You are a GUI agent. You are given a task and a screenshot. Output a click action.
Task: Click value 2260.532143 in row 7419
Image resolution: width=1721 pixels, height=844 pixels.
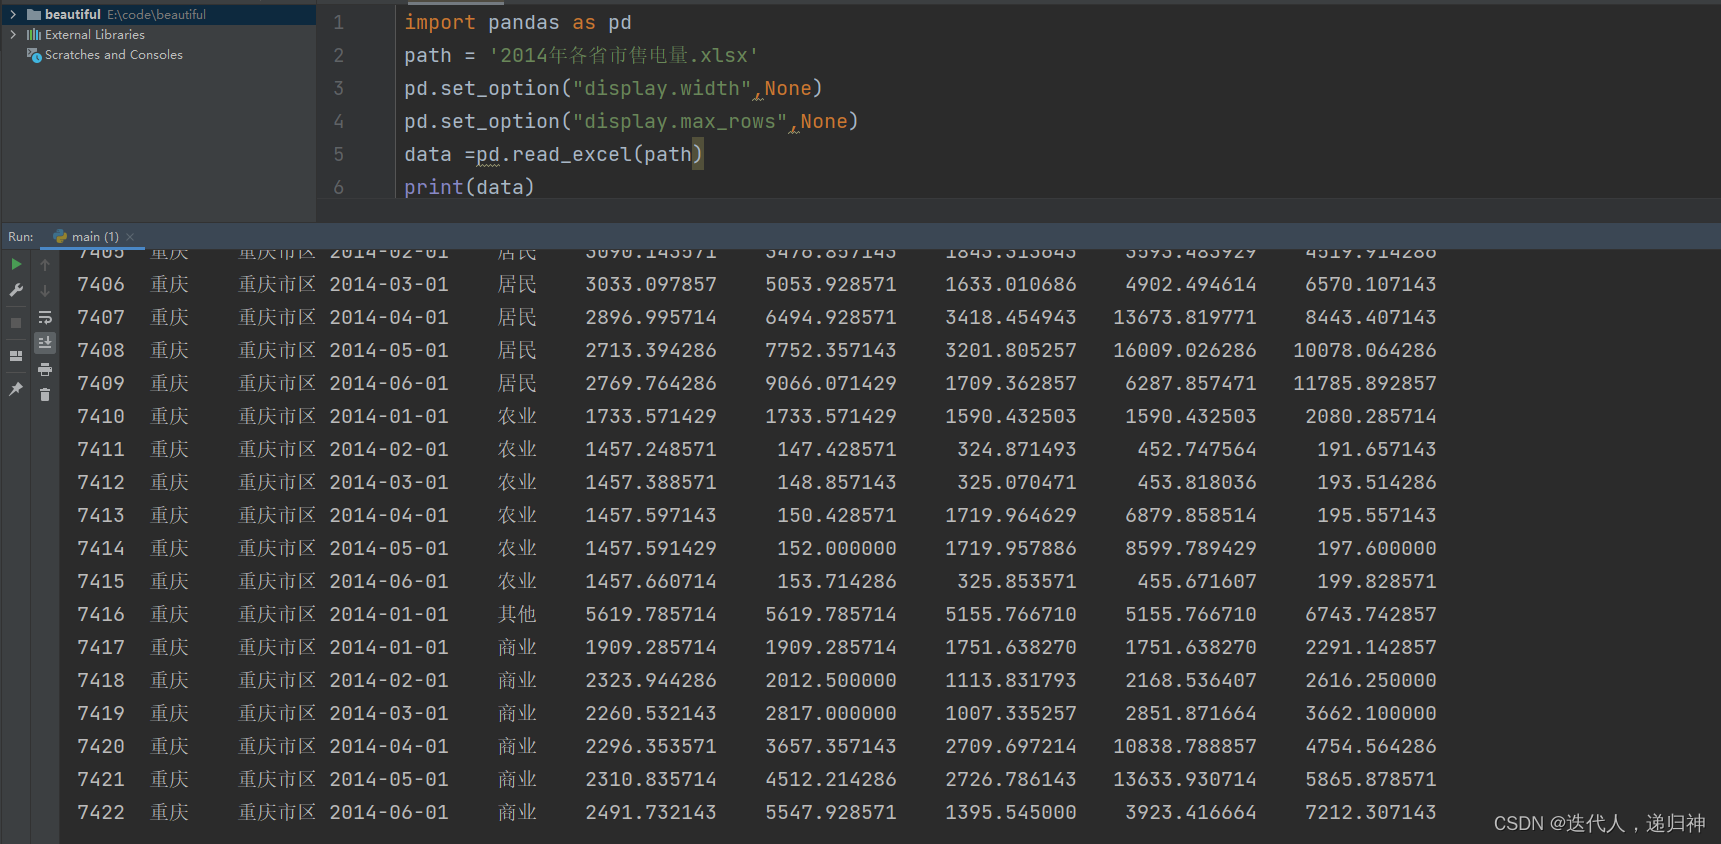pyautogui.click(x=651, y=713)
